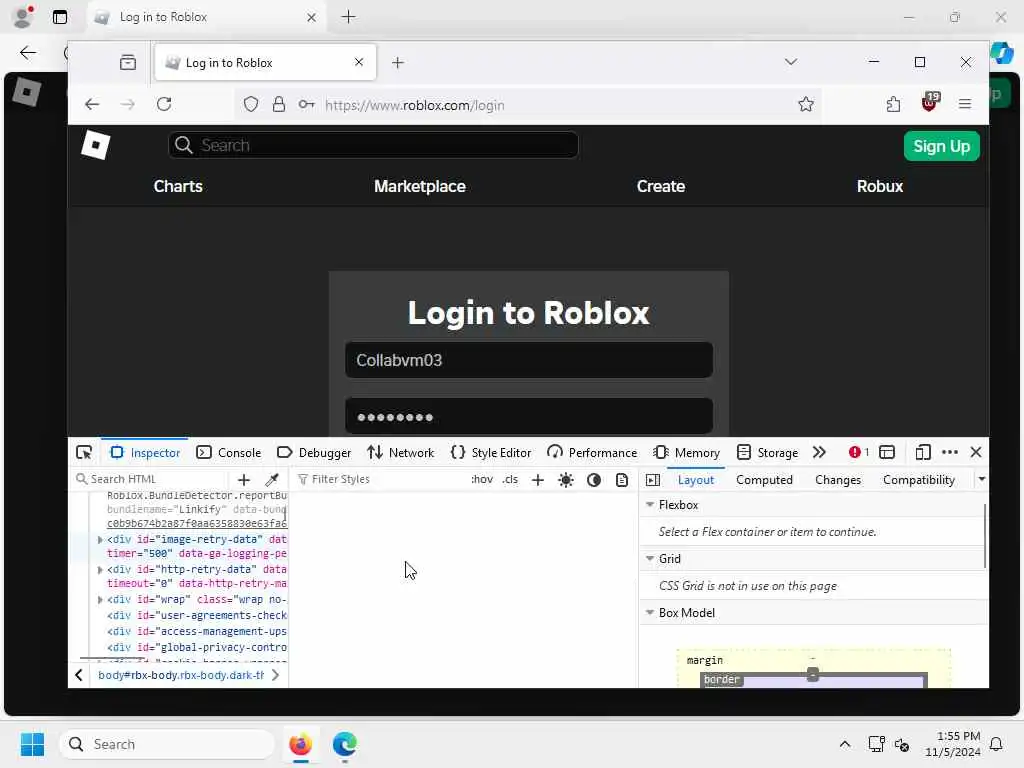Add a new style rule with plus icon

point(538,480)
